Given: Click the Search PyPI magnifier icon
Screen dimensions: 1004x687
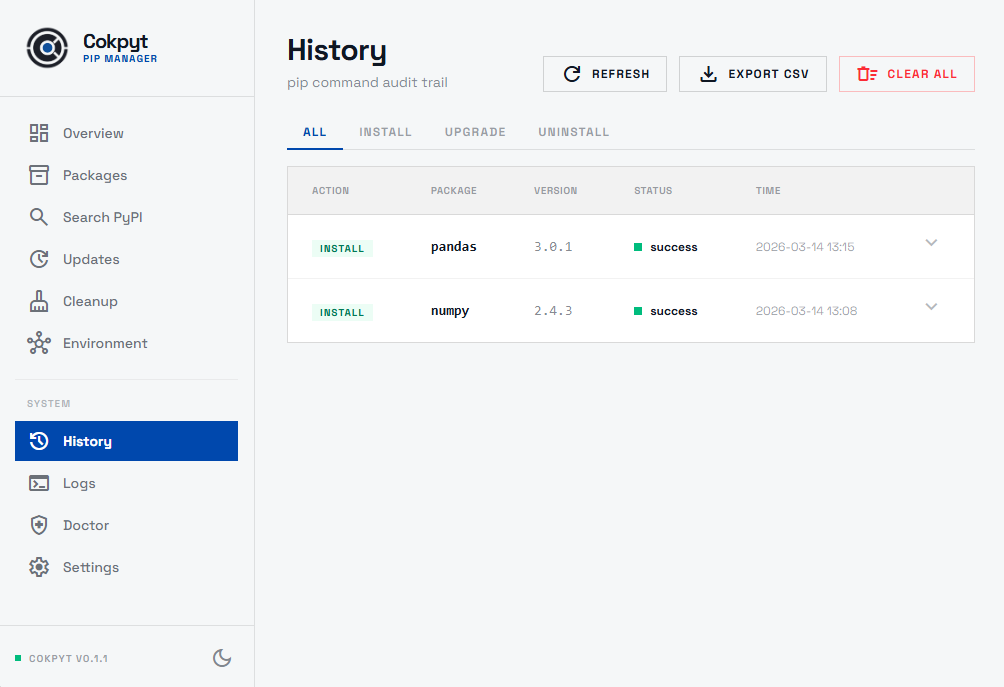Looking at the screenshot, I should (39, 216).
